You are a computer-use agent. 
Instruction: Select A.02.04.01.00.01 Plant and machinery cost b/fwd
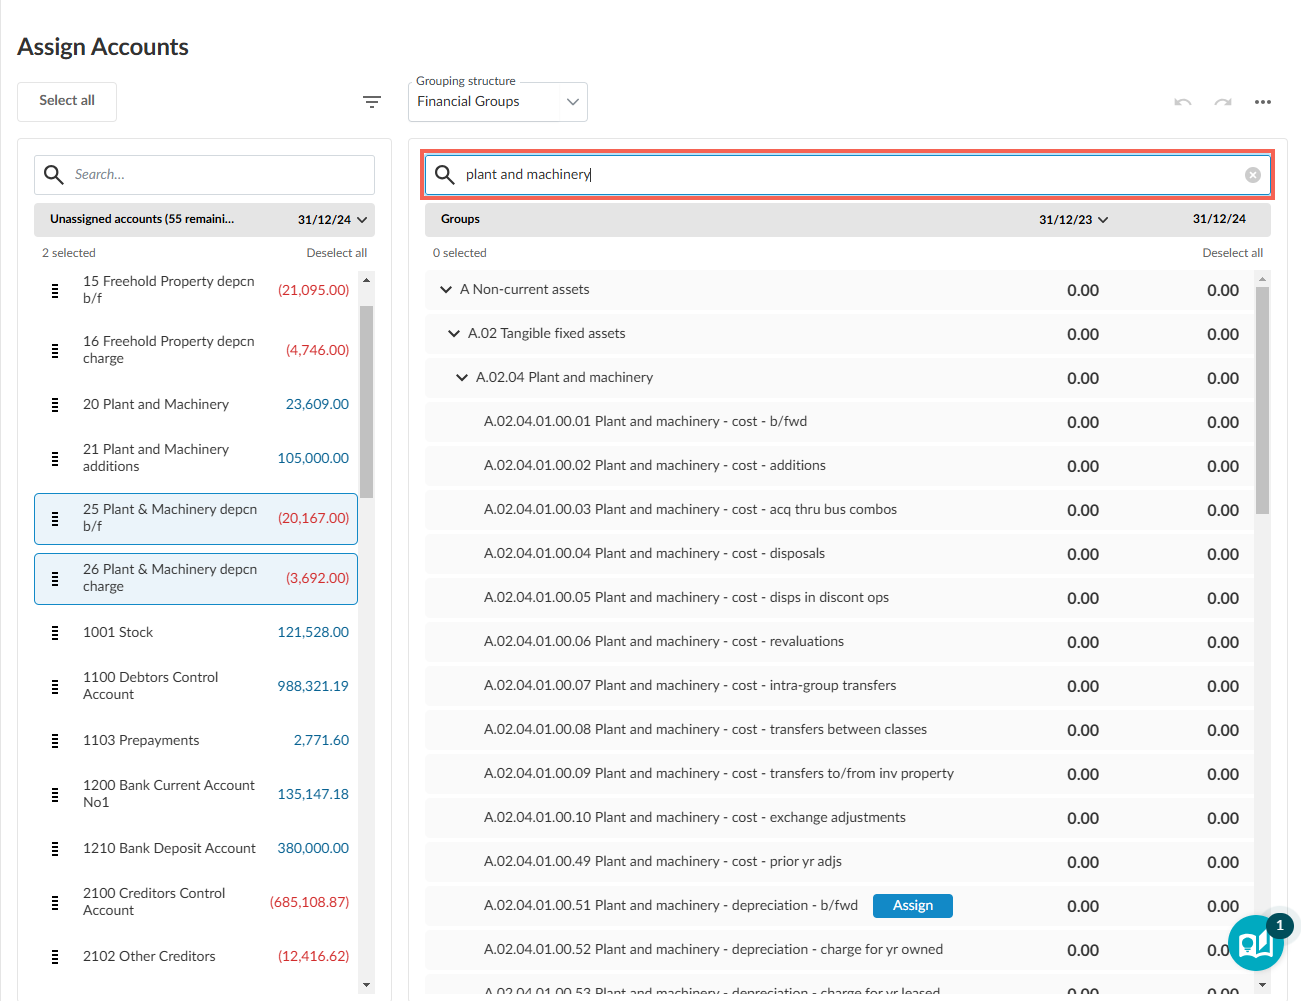pos(839,422)
